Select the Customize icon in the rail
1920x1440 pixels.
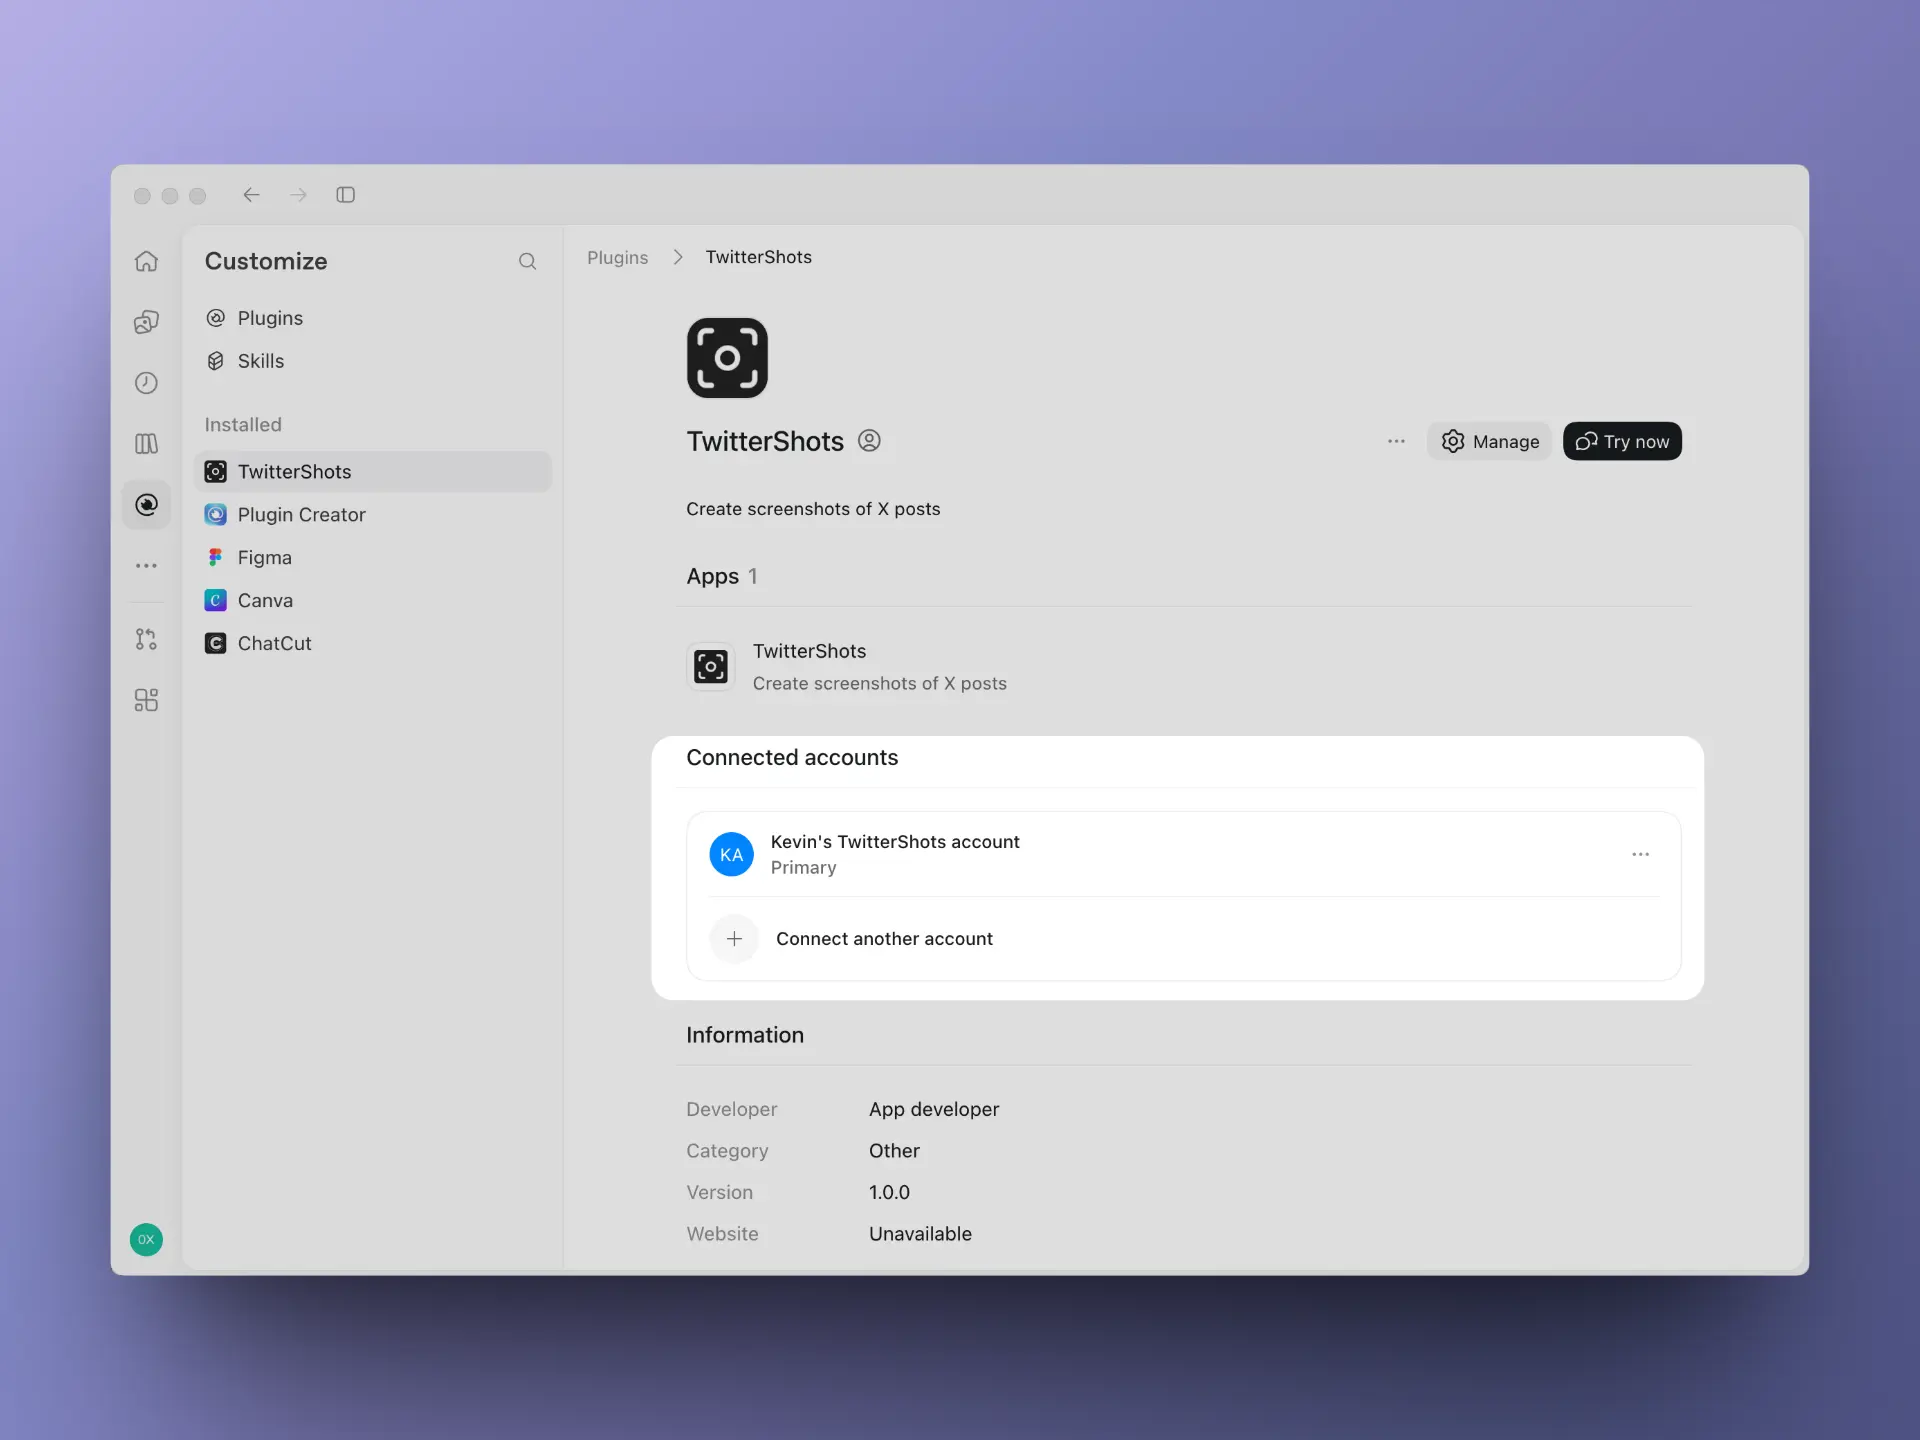(x=146, y=505)
